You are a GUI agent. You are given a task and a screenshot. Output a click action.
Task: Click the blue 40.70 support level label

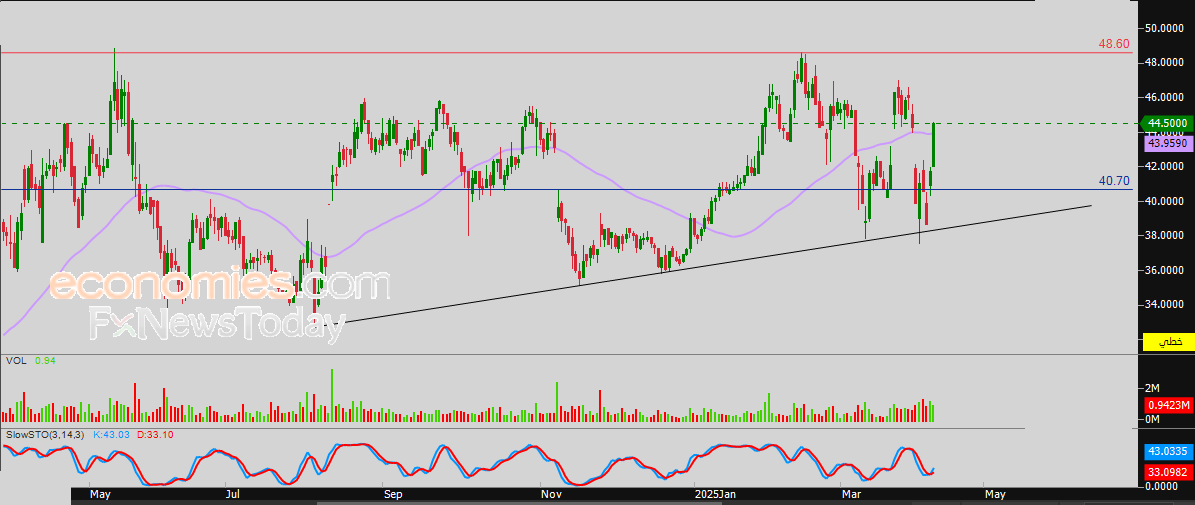coord(1113,181)
